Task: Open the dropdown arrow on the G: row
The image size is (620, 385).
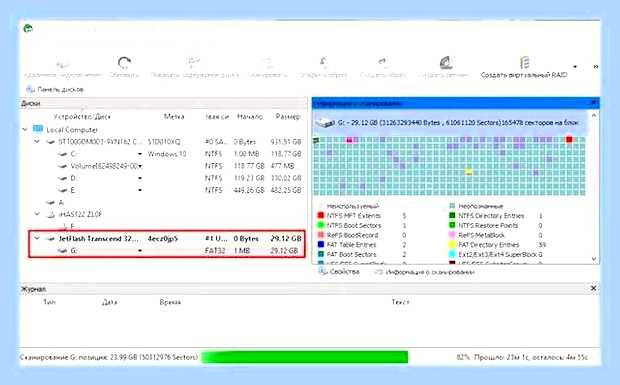Action: [140, 251]
